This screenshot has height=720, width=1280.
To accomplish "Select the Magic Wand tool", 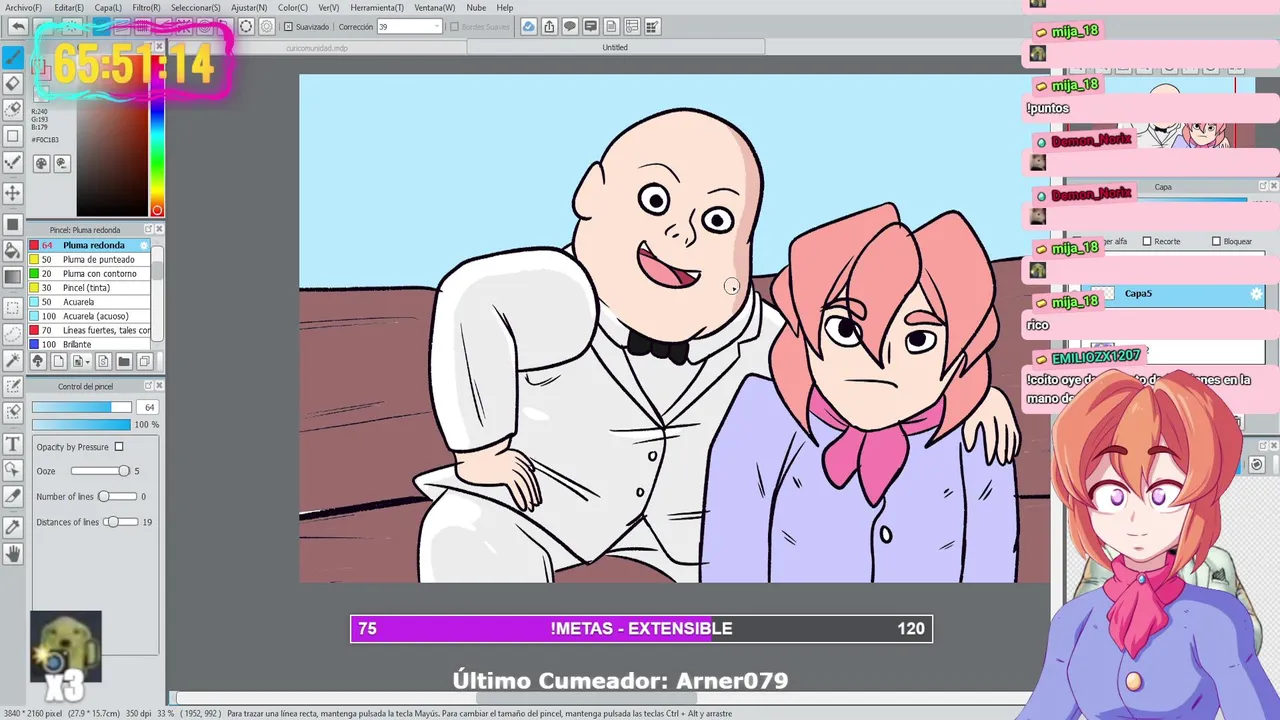I will tap(13, 360).
